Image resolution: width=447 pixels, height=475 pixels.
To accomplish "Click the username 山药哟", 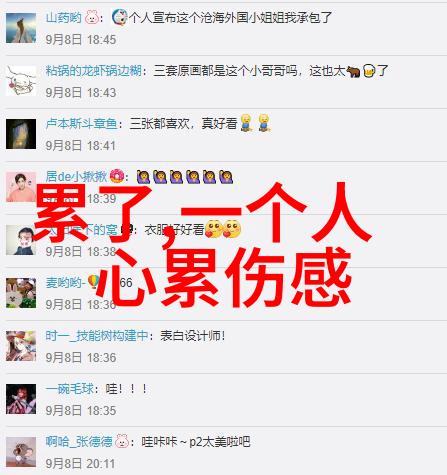I will click(x=63, y=17).
